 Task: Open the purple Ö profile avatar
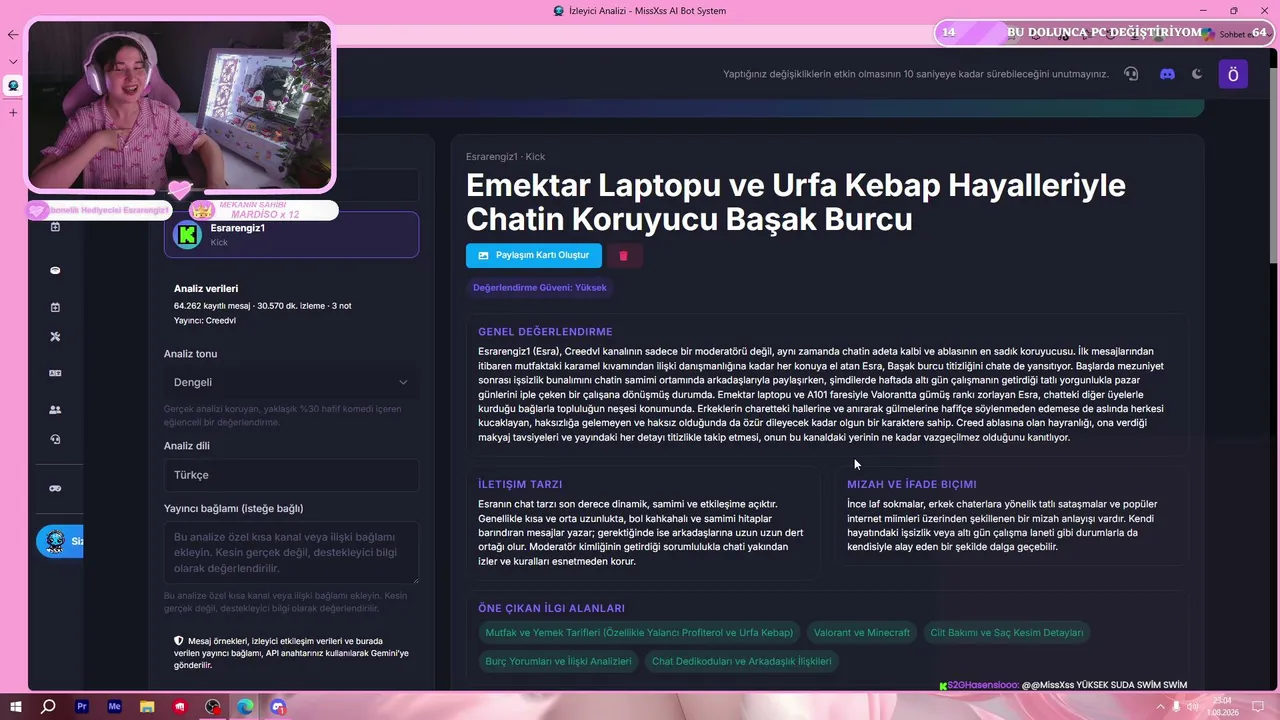[1233, 74]
